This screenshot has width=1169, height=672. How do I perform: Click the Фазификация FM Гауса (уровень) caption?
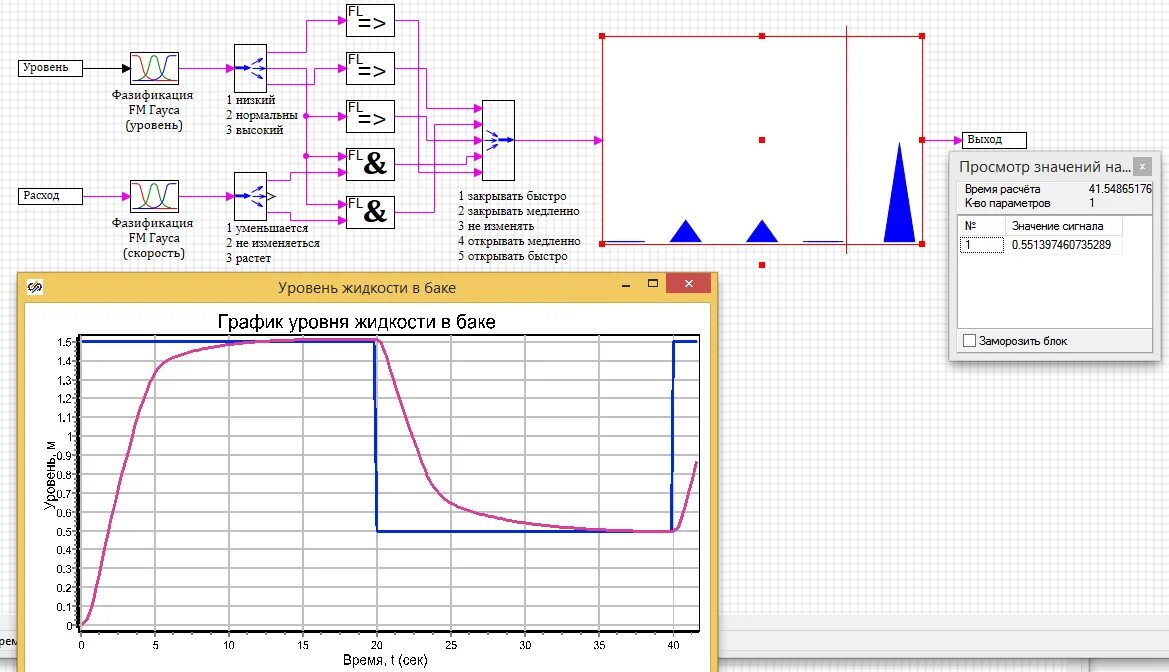click(153, 110)
